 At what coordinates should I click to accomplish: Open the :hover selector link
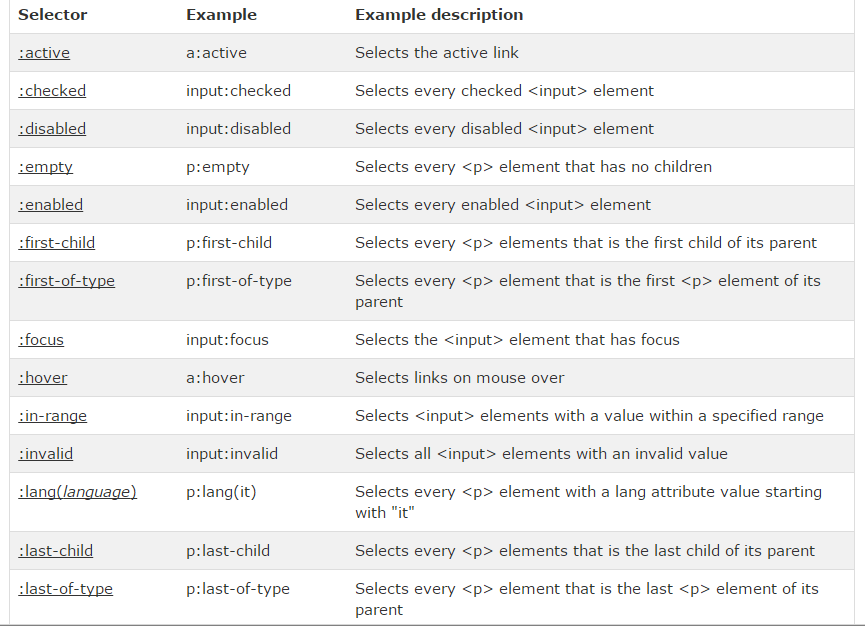(x=42, y=378)
